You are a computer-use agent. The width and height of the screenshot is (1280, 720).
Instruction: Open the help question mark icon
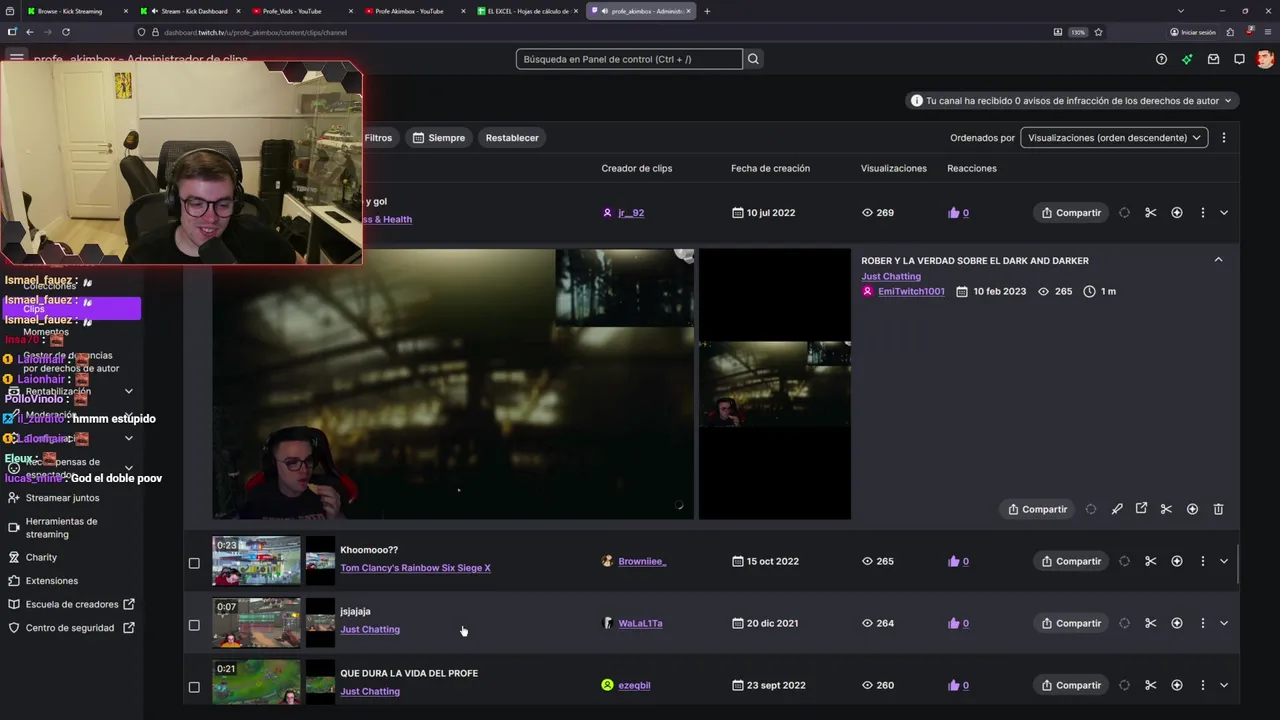point(1161,59)
